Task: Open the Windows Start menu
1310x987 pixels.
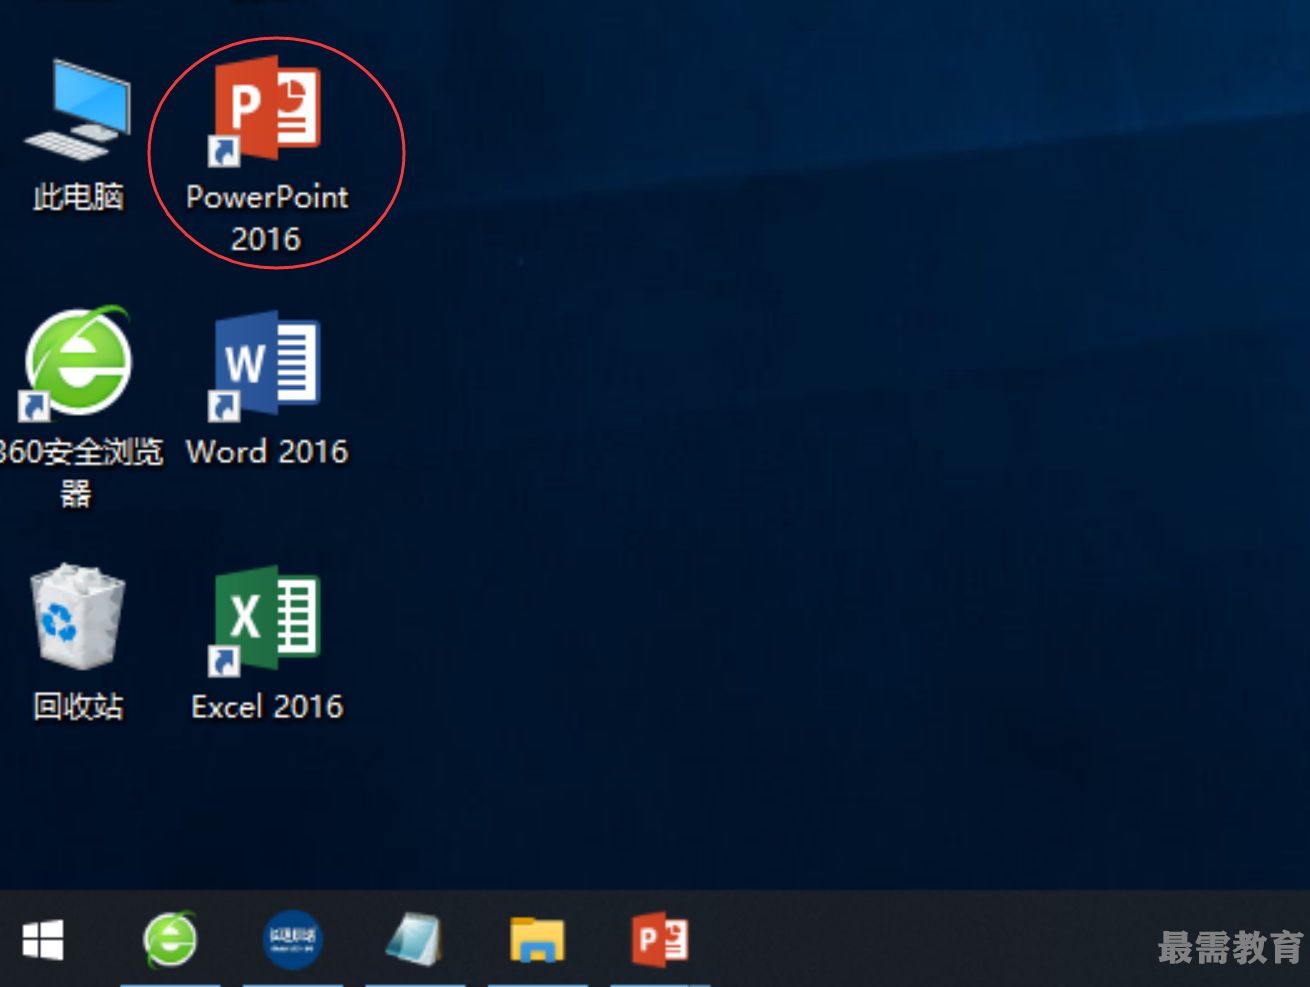Action: tap(43, 940)
